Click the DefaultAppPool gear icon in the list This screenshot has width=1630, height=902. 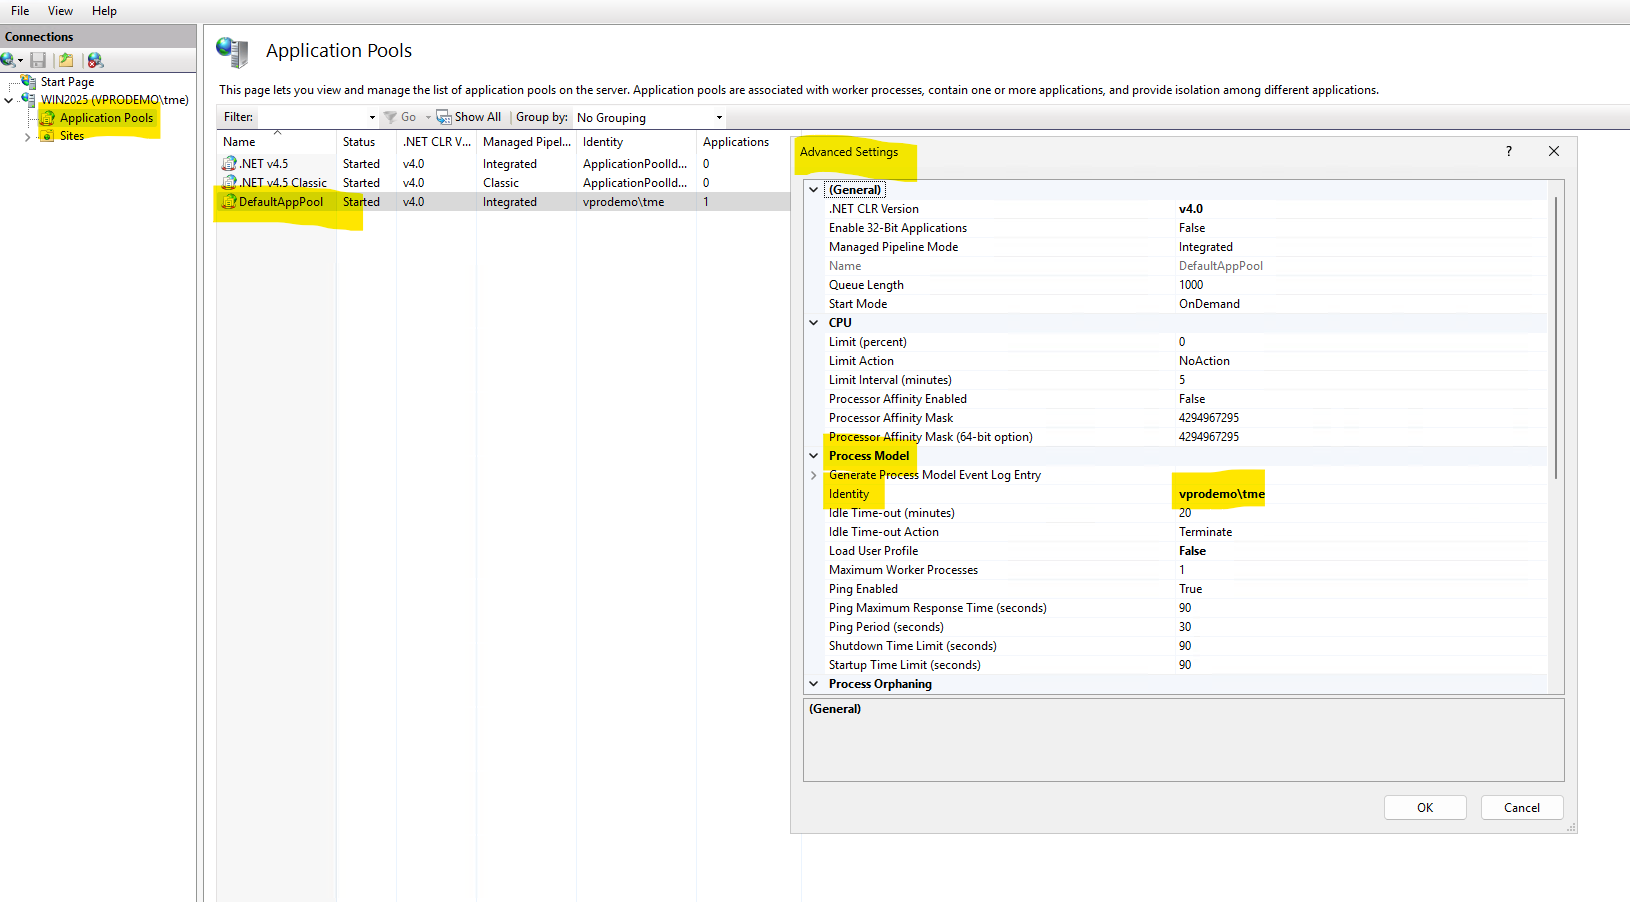click(x=228, y=201)
